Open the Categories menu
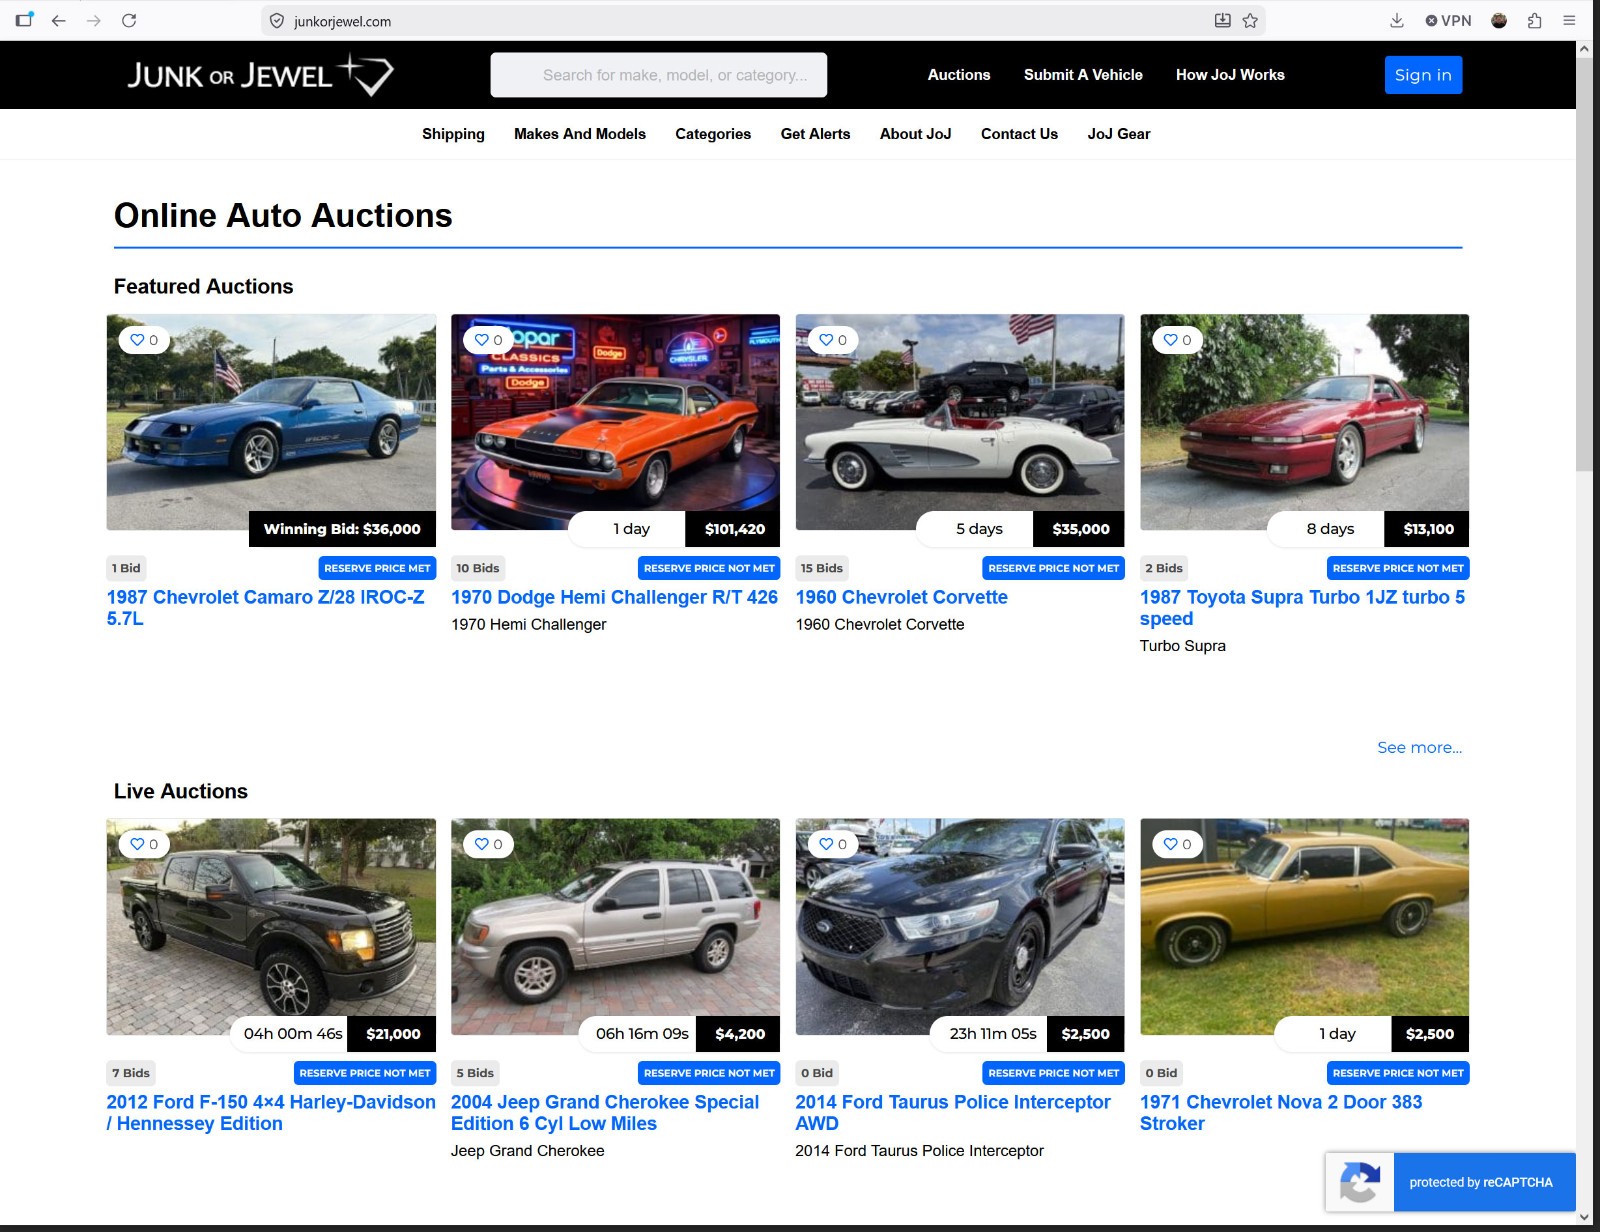The height and width of the screenshot is (1232, 1600). pos(713,134)
